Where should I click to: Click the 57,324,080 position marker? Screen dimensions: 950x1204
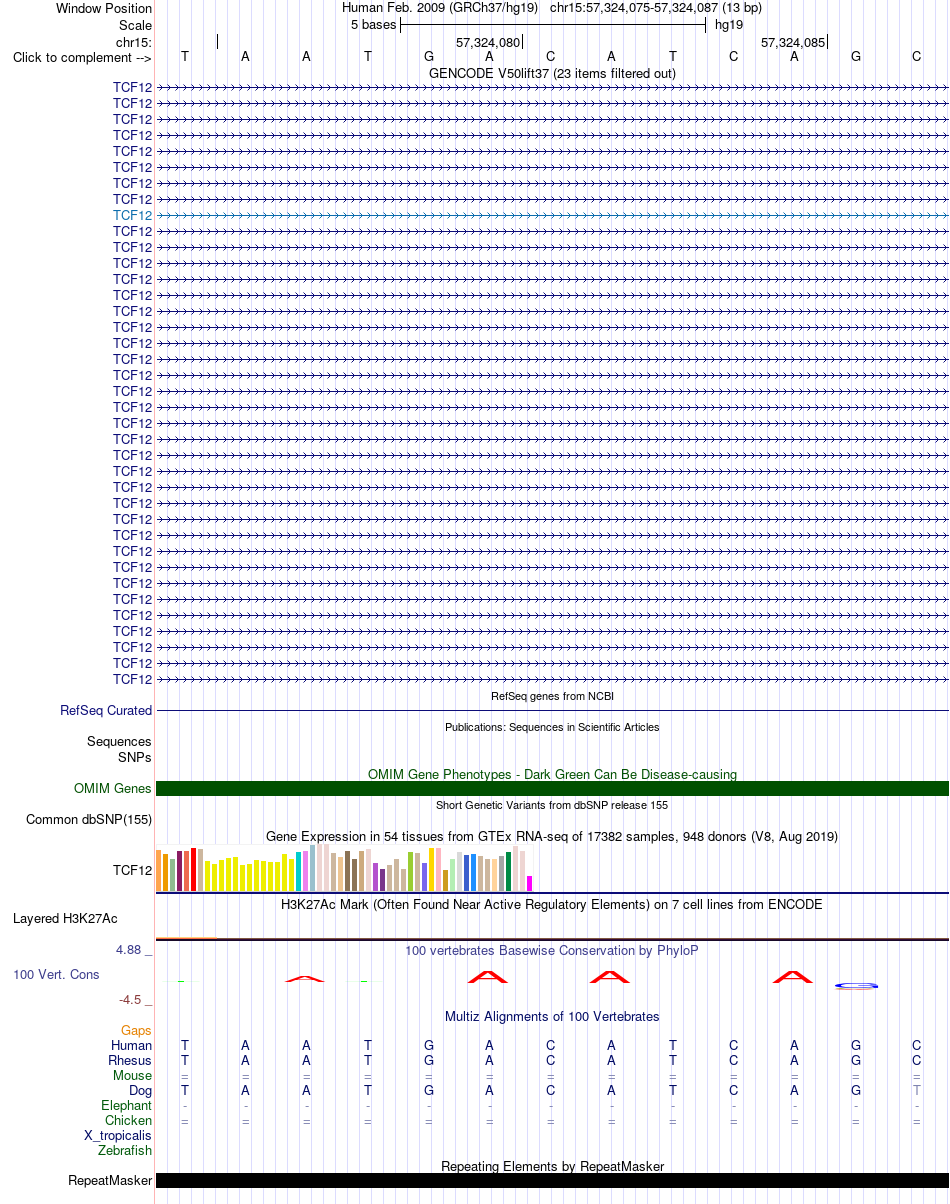click(x=488, y=42)
